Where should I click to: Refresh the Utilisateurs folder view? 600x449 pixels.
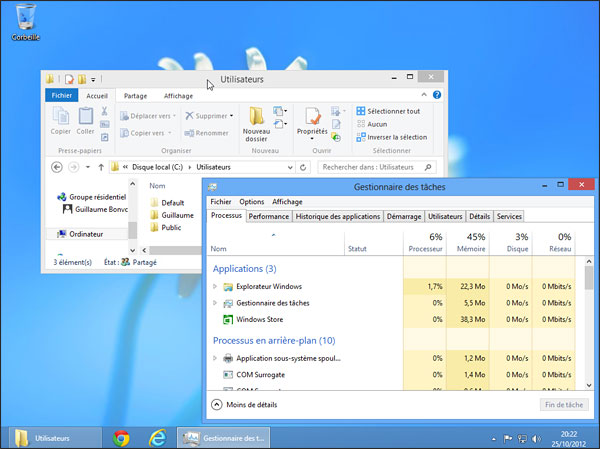[x=303, y=167]
